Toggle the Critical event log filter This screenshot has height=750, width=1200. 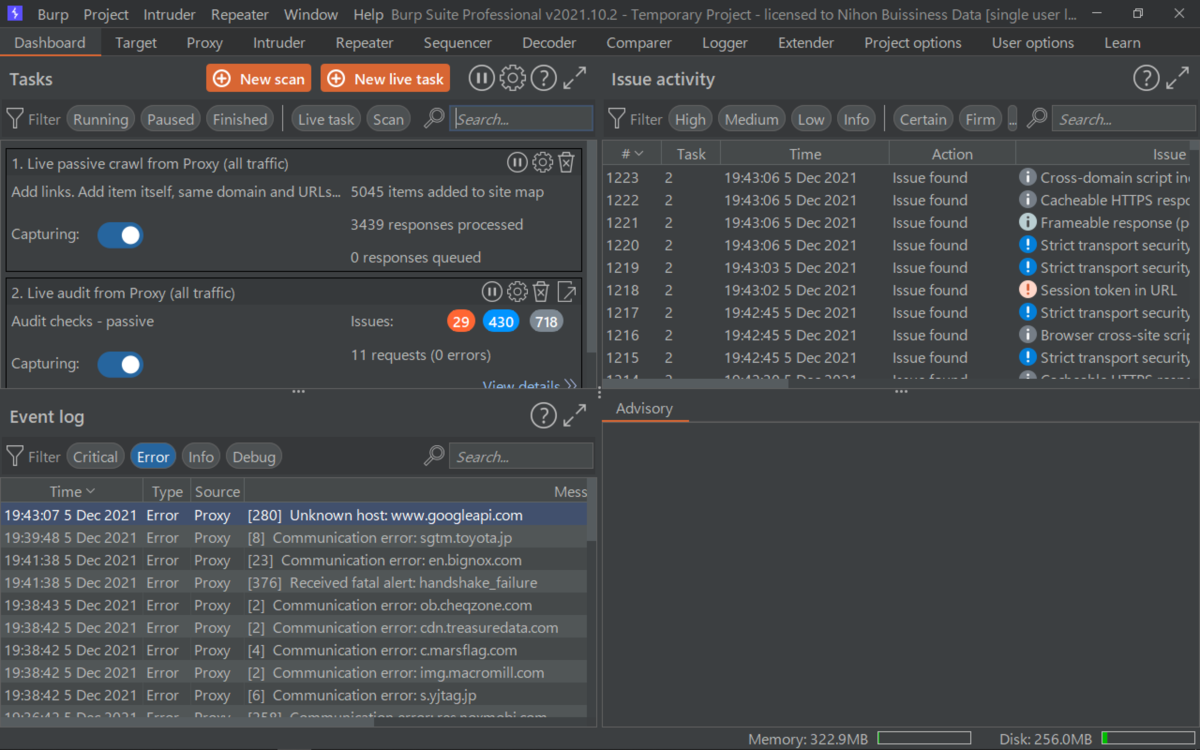point(95,457)
